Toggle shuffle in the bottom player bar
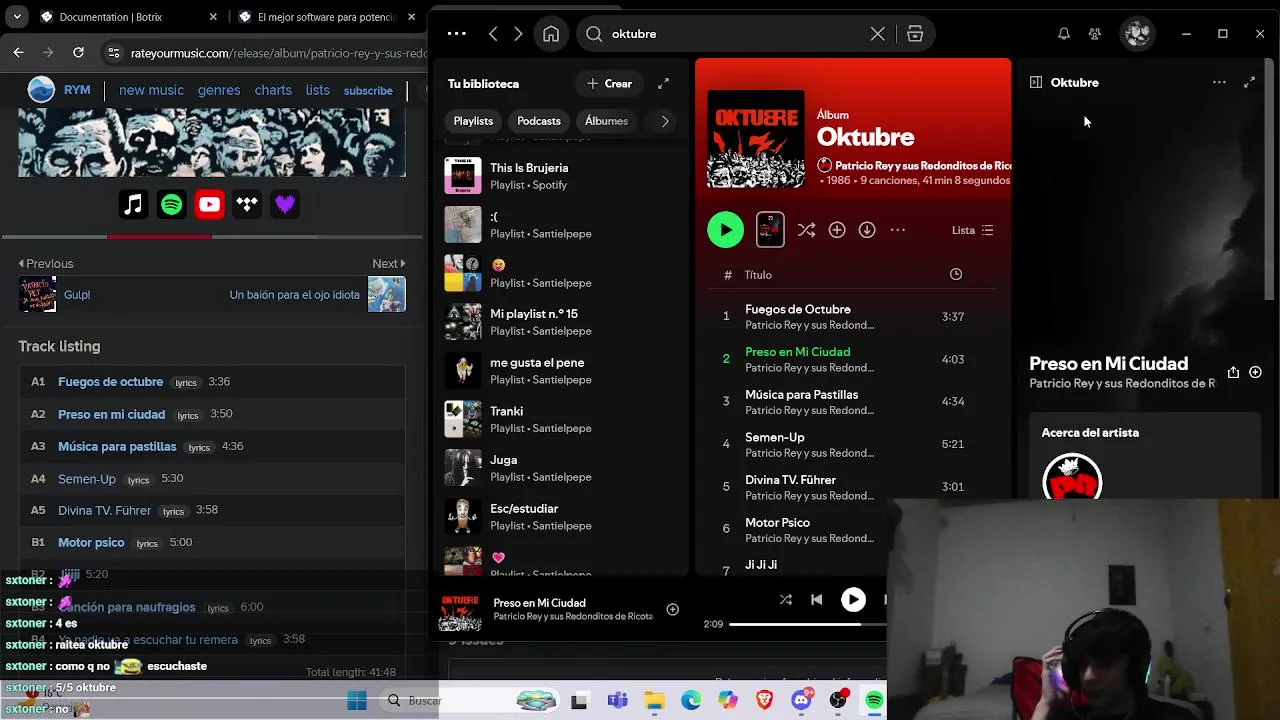The width and height of the screenshot is (1280, 720). pyautogui.click(x=786, y=600)
